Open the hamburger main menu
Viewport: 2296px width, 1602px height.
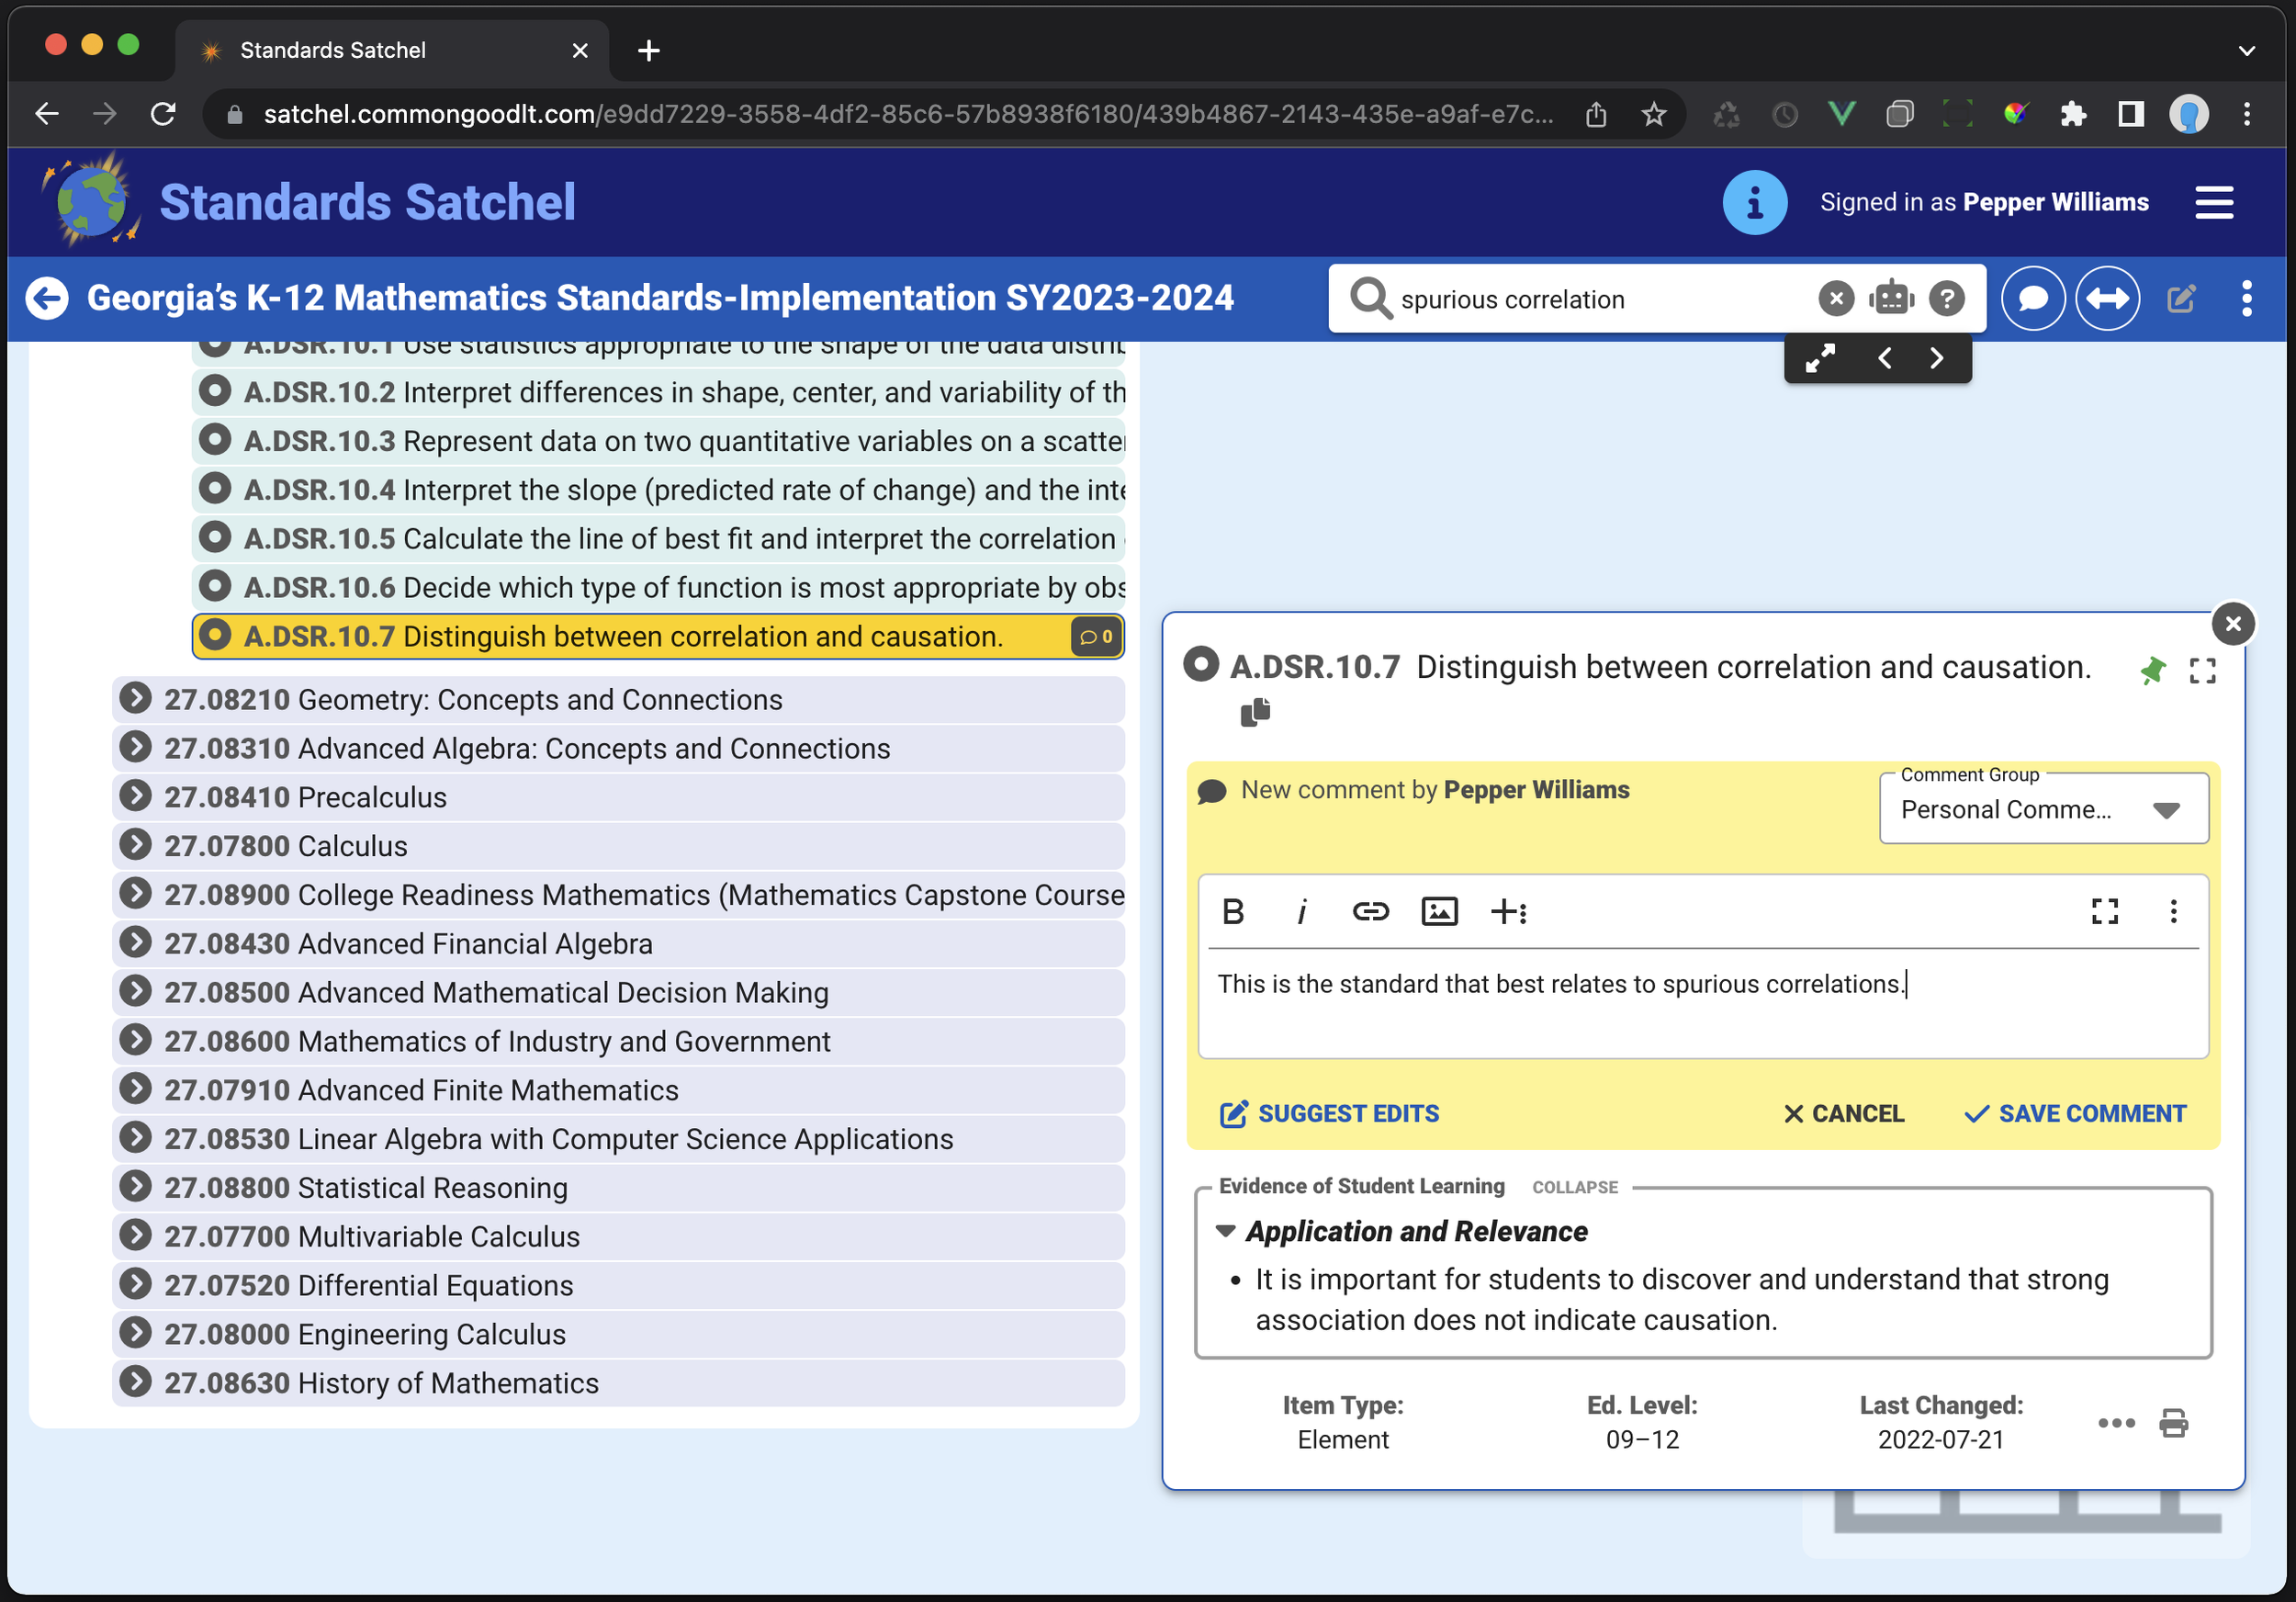pyautogui.click(x=2214, y=202)
